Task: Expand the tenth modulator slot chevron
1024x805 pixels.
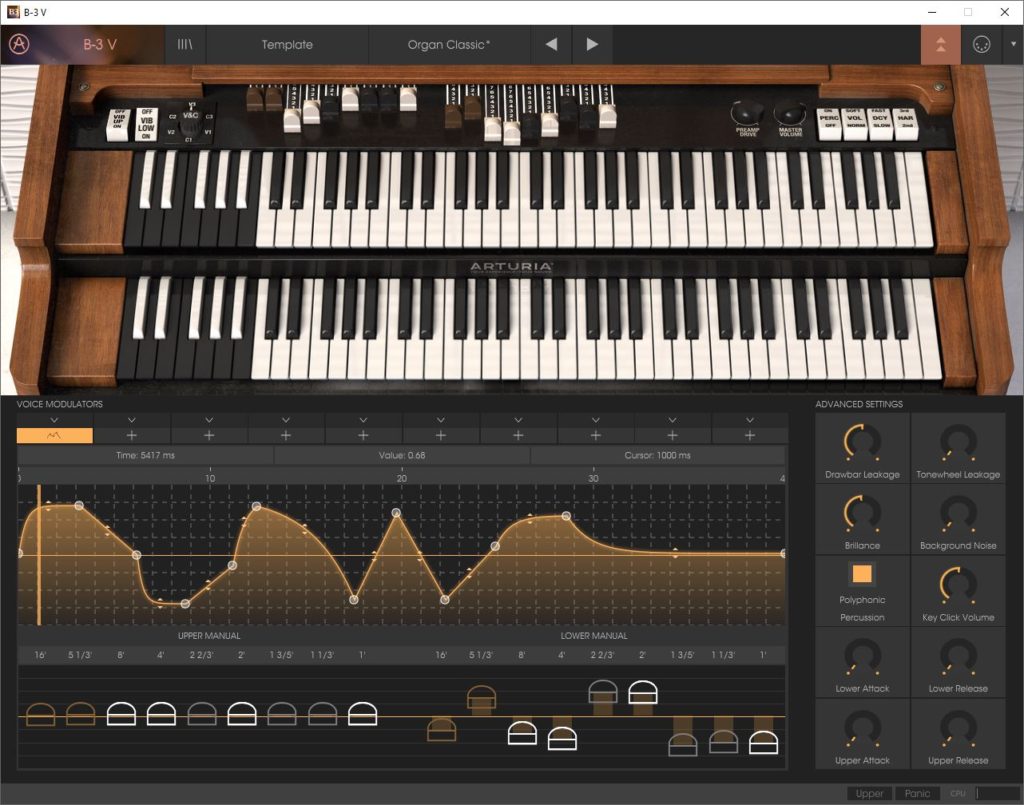Action: point(750,420)
